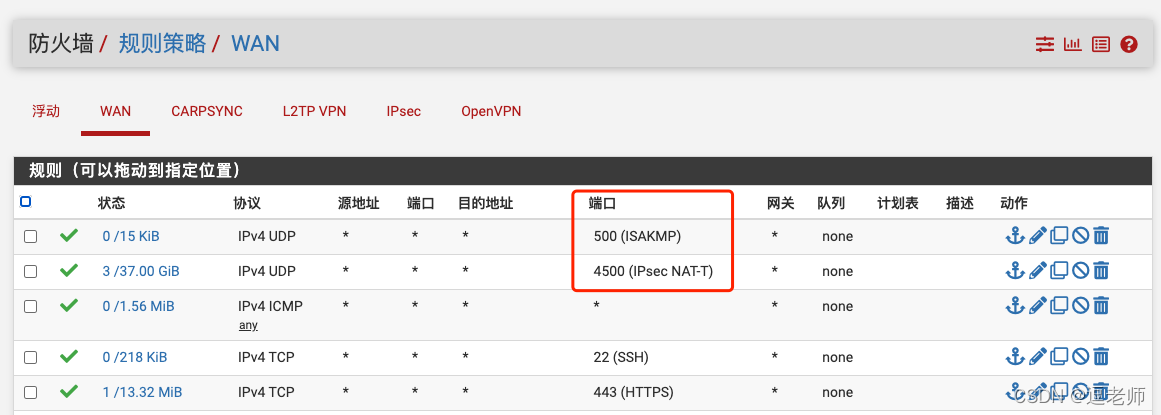Open the 3 /37.00 GiB states link

(141, 271)
